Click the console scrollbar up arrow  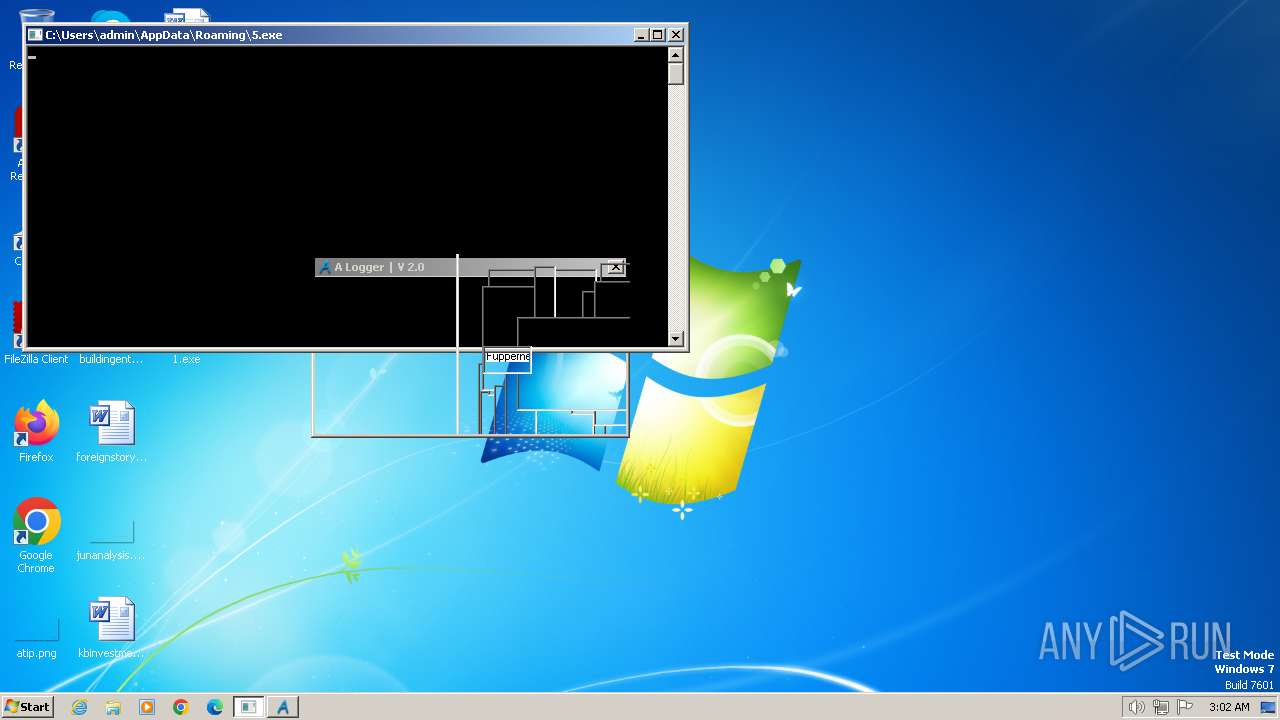pyautogui.click(x=676, y=56)
